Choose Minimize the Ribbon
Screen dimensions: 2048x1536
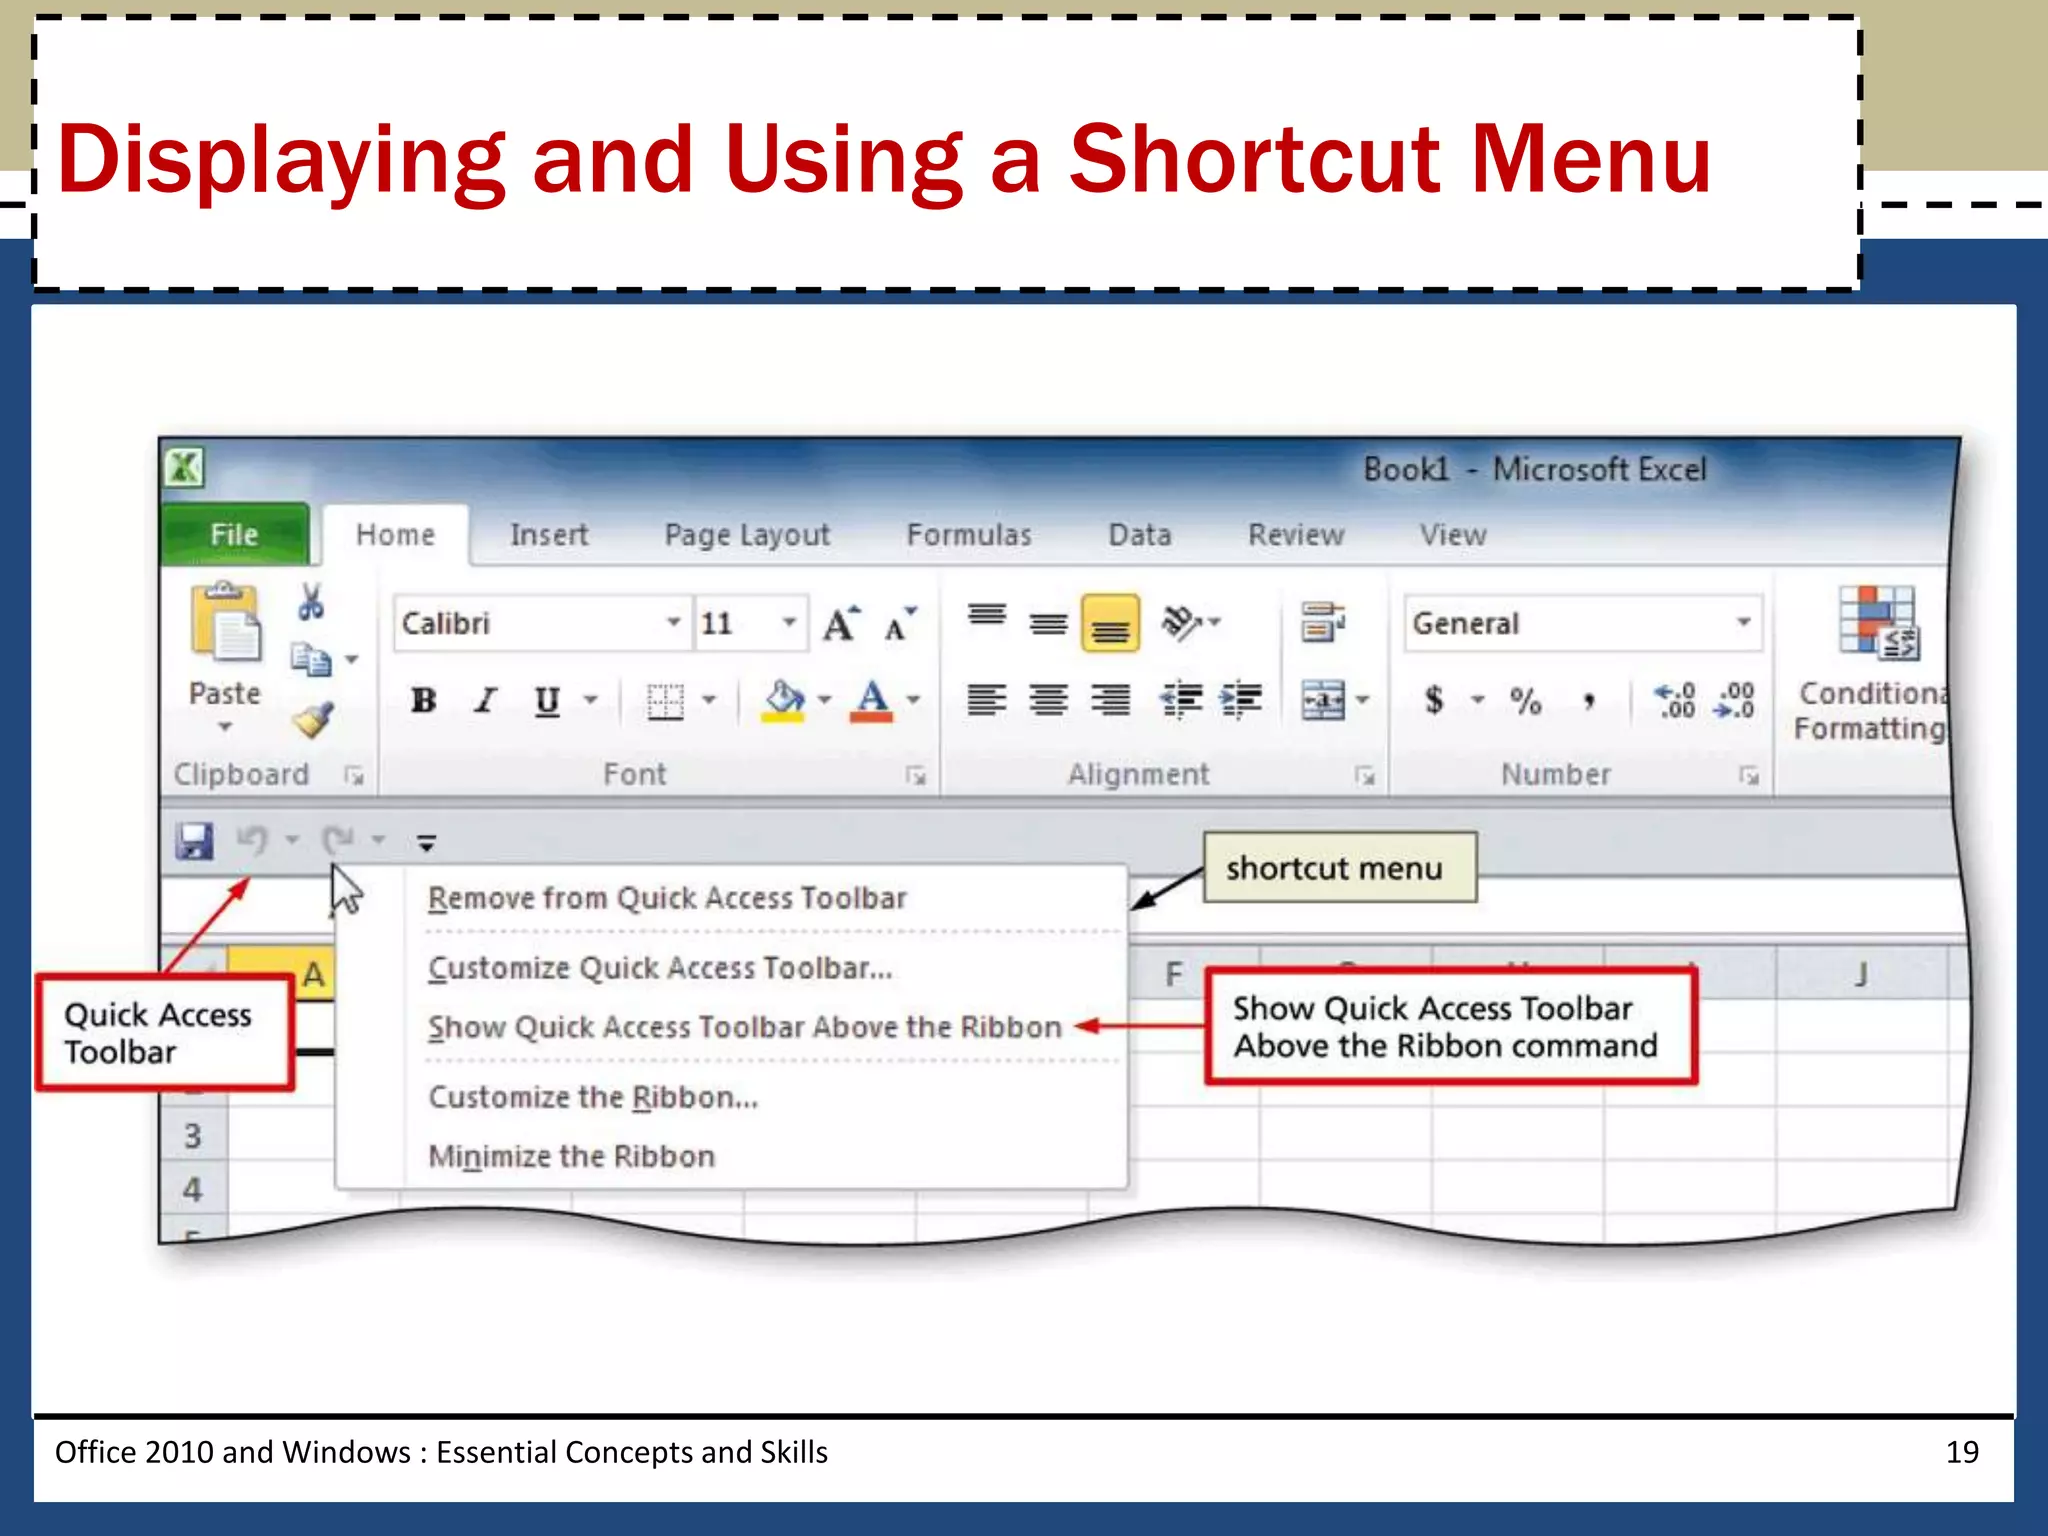(732, 1156)
